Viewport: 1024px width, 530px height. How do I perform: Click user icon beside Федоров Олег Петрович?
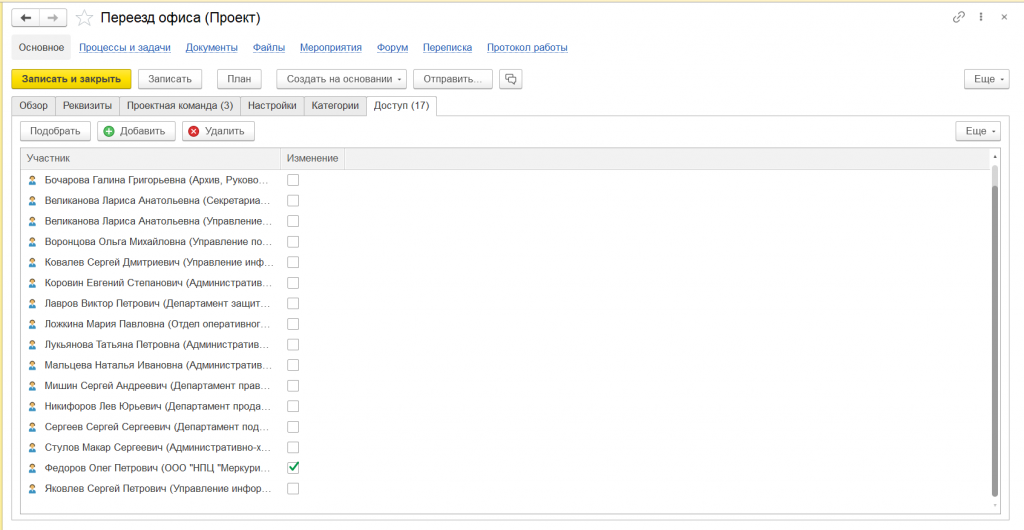click(32, 468)
